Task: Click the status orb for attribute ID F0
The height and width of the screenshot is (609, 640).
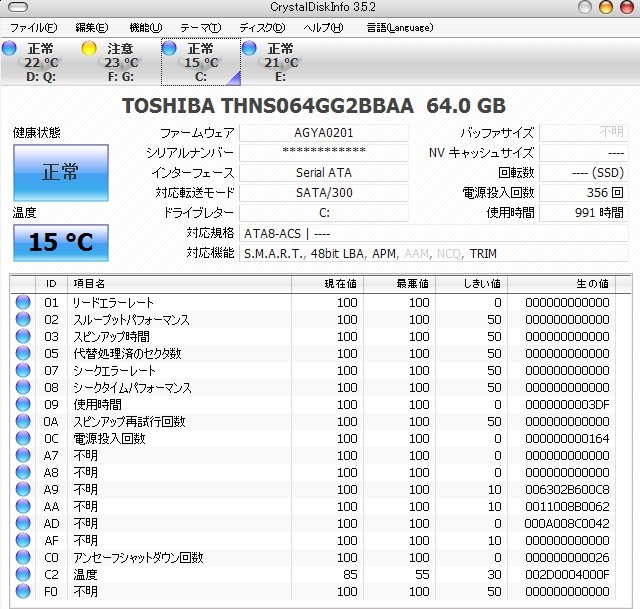Action: pyautogui.click(x=23, y=591)
